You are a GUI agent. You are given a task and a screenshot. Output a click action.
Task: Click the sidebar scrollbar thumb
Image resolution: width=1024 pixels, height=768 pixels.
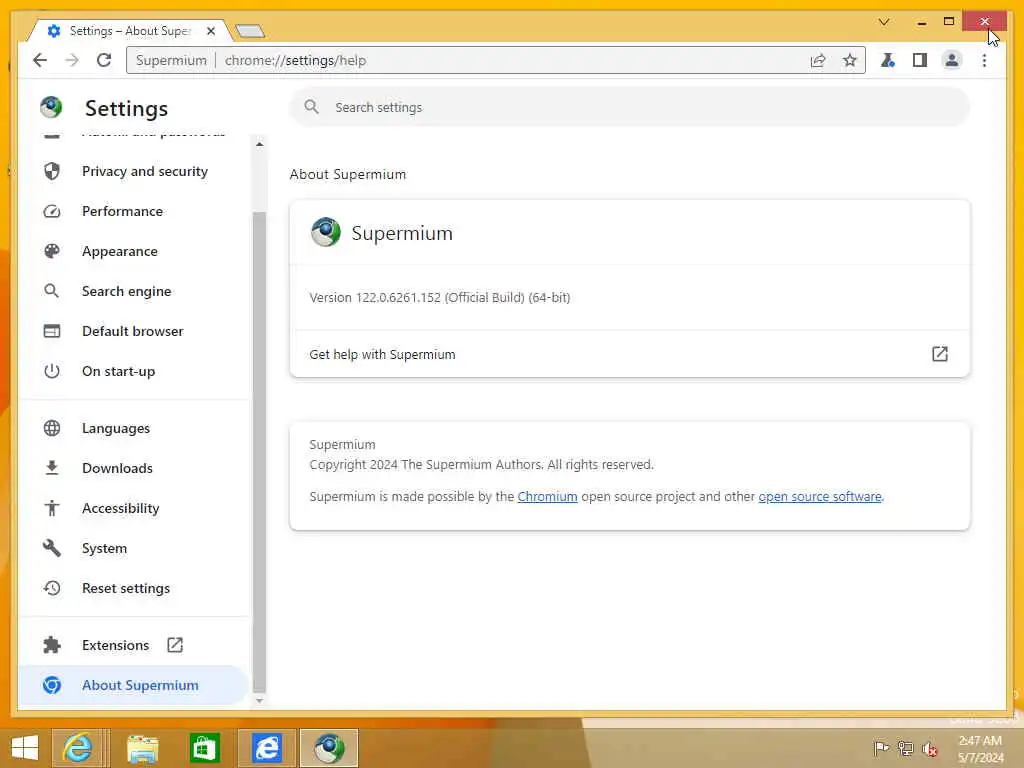[259, 452]
